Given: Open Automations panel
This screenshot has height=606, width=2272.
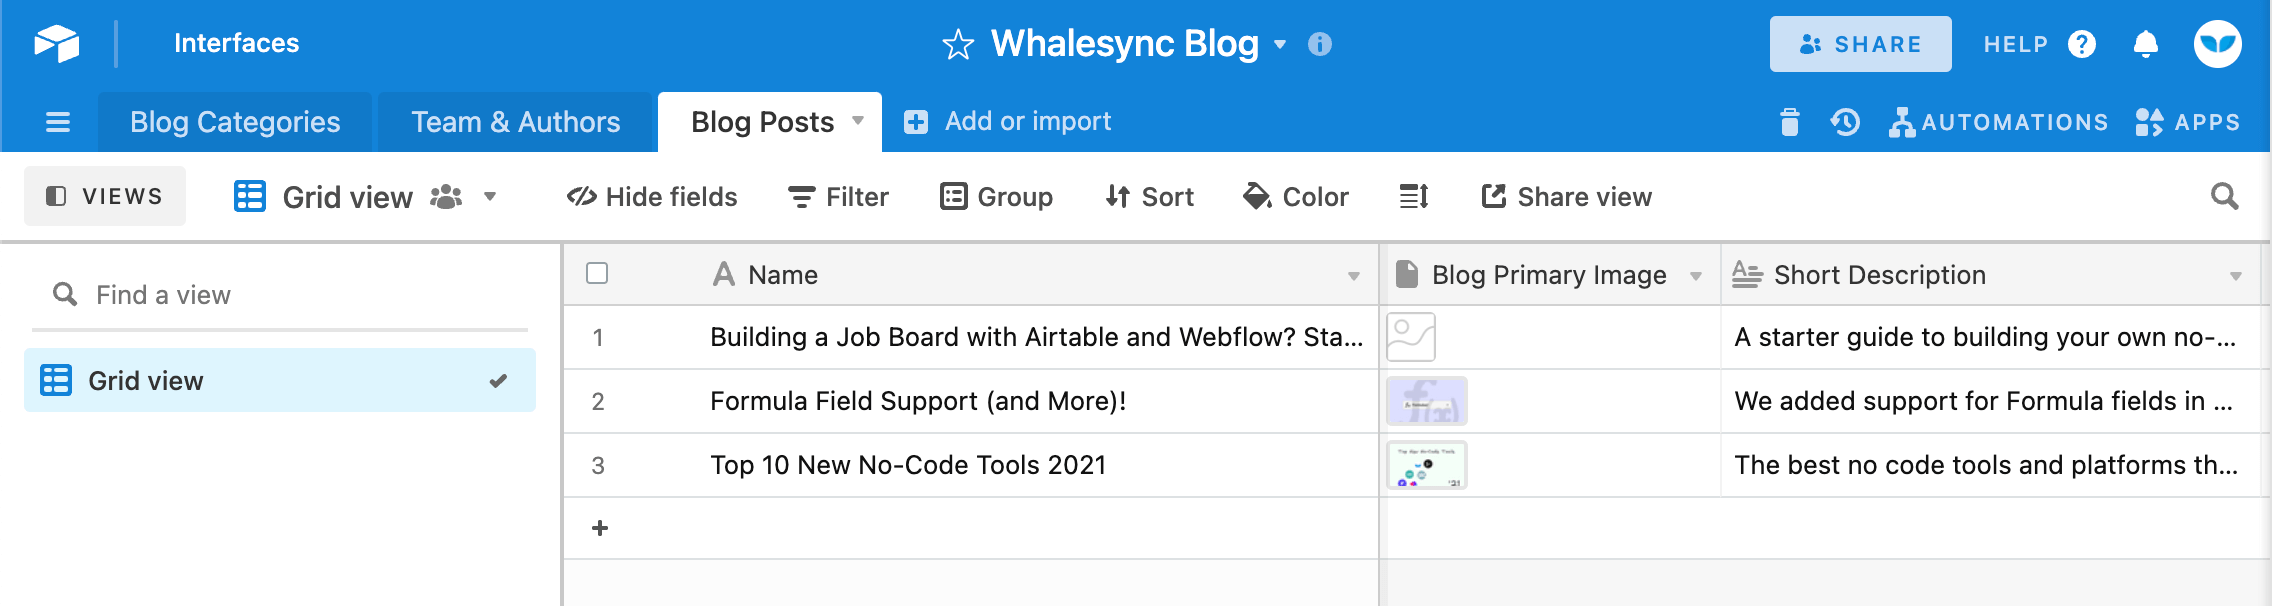Looking at the screenshot, I should [1998, 122].
